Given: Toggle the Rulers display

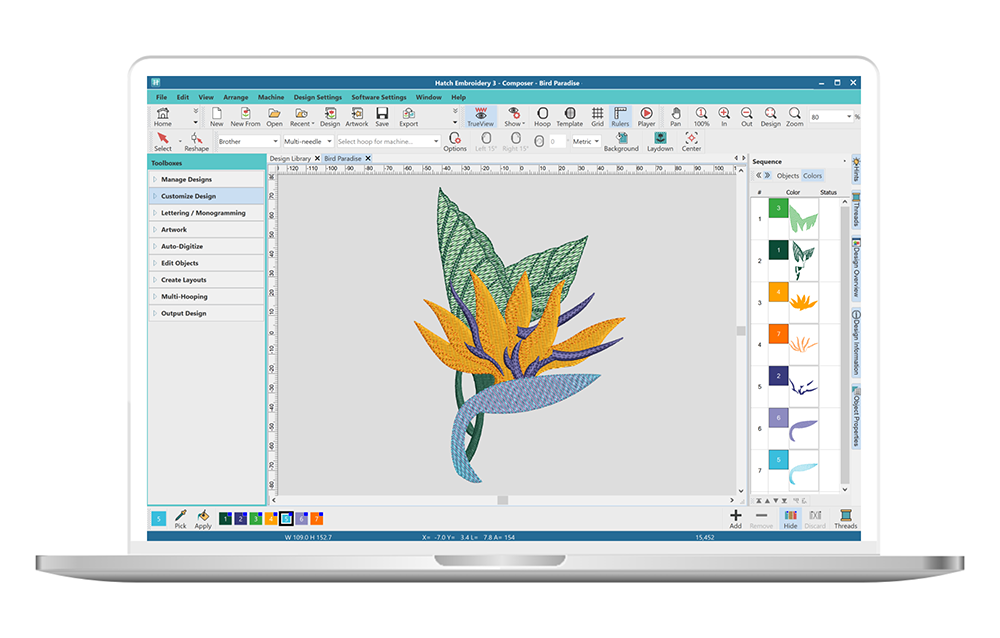Looking at the screenshot, I should click(620, 115).
